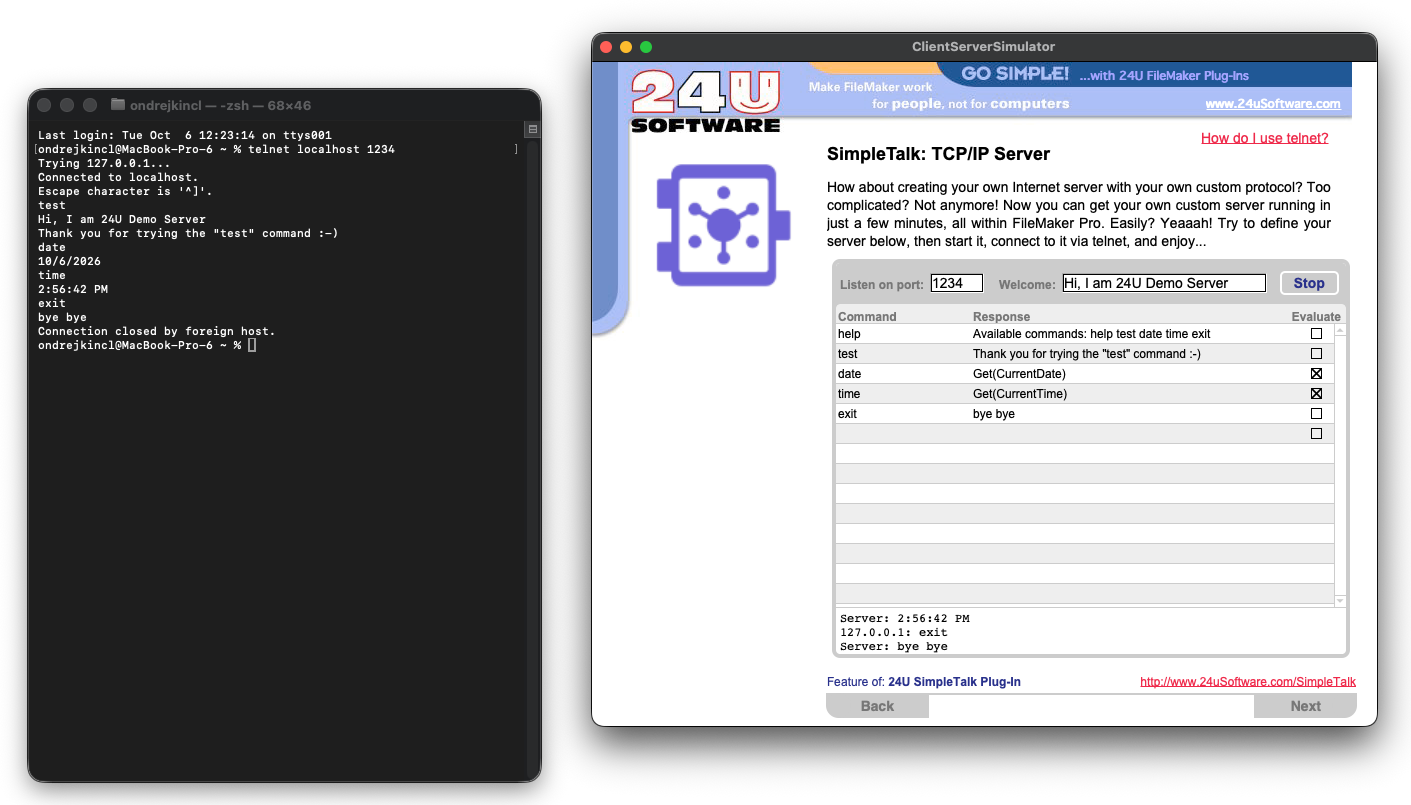This screenshot has width=1411, height=805.
Task: Toggle Evaluate checkbox for exit command
Action: [x=1316, y=414]
